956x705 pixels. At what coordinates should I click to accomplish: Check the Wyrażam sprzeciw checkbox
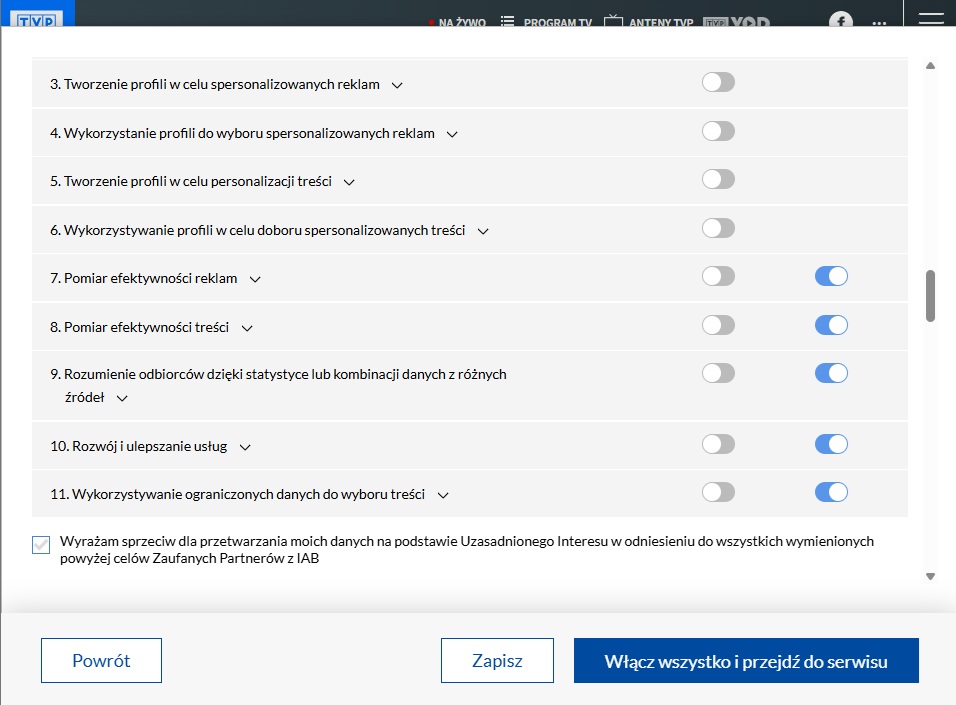[41, 545]
